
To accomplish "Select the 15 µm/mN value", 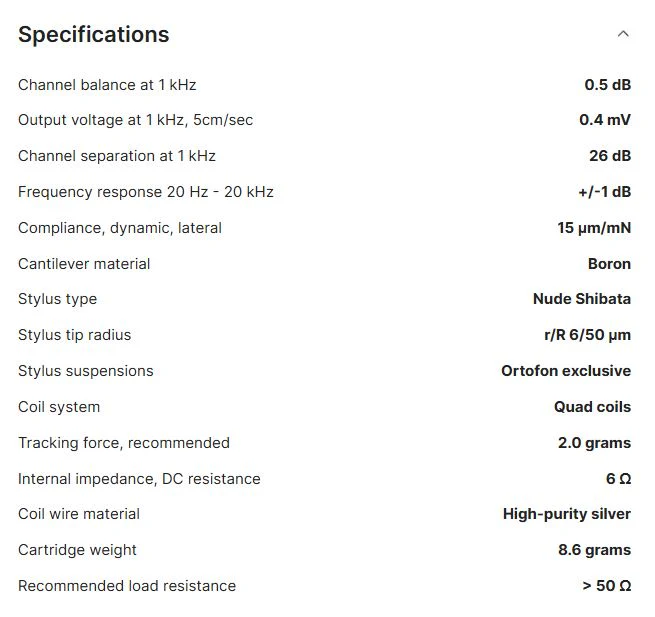I will (x=594, y=228).
